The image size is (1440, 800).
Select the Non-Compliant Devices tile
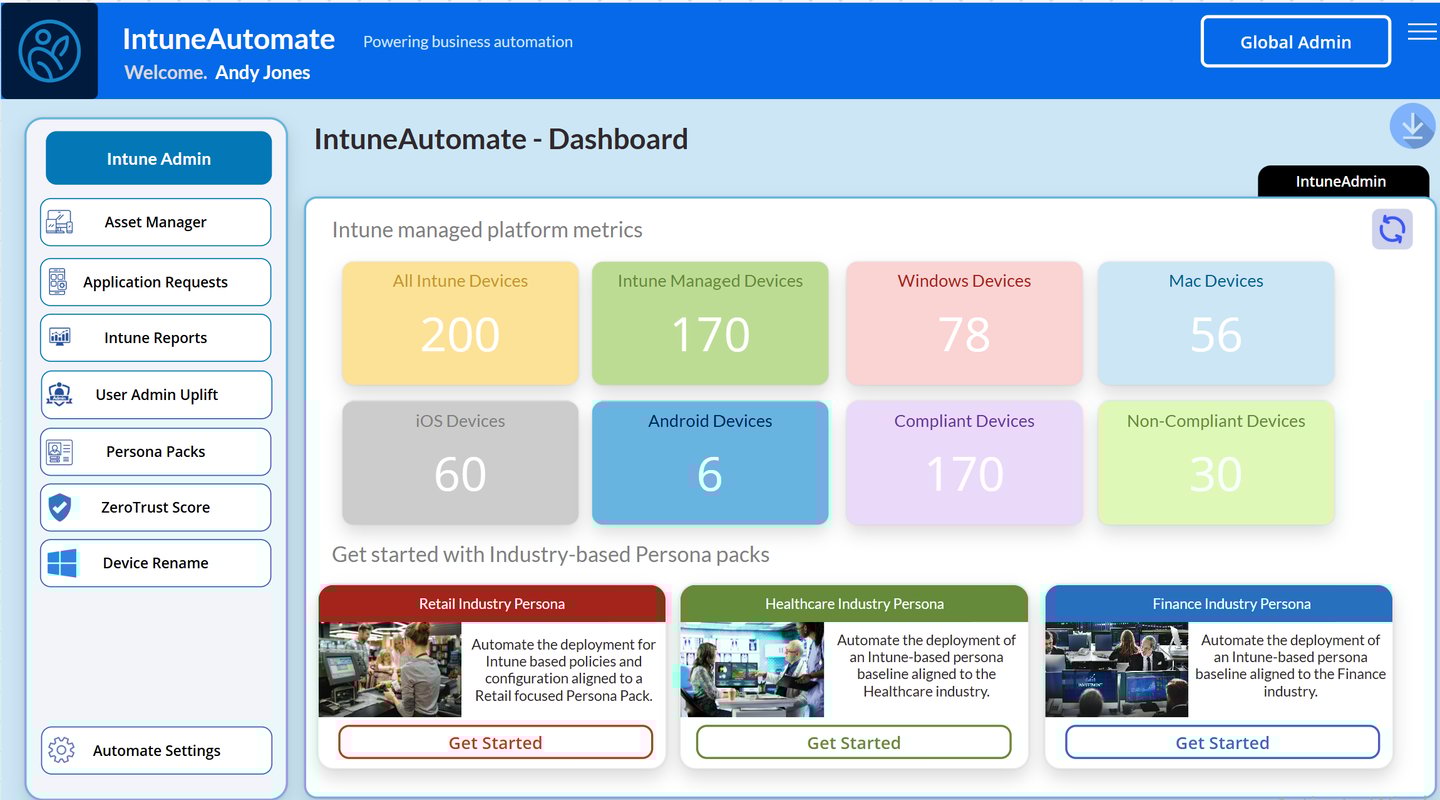pyautogui.click(x=1216, y=463)
